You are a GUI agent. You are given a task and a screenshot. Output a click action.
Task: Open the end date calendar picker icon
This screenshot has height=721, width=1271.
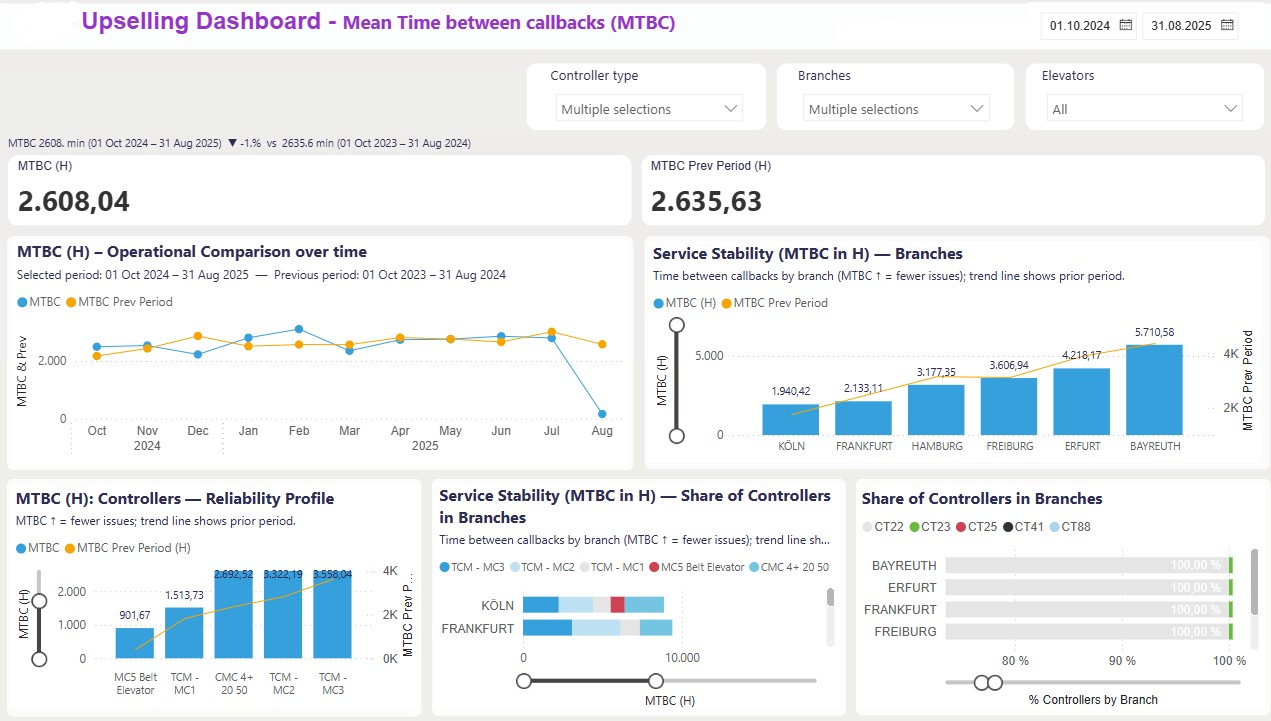click(x=1227, y=25)
